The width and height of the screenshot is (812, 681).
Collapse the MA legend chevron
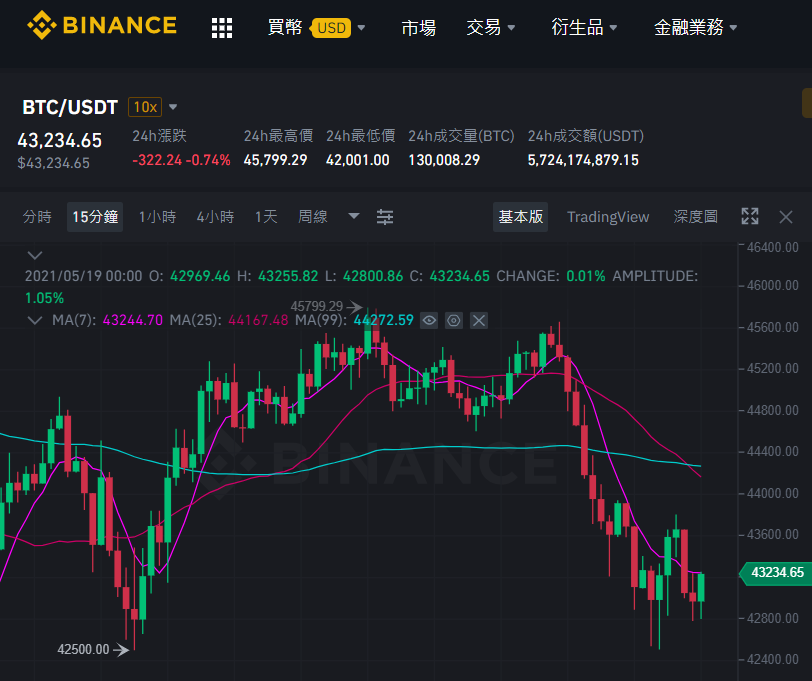coord(35,320)
